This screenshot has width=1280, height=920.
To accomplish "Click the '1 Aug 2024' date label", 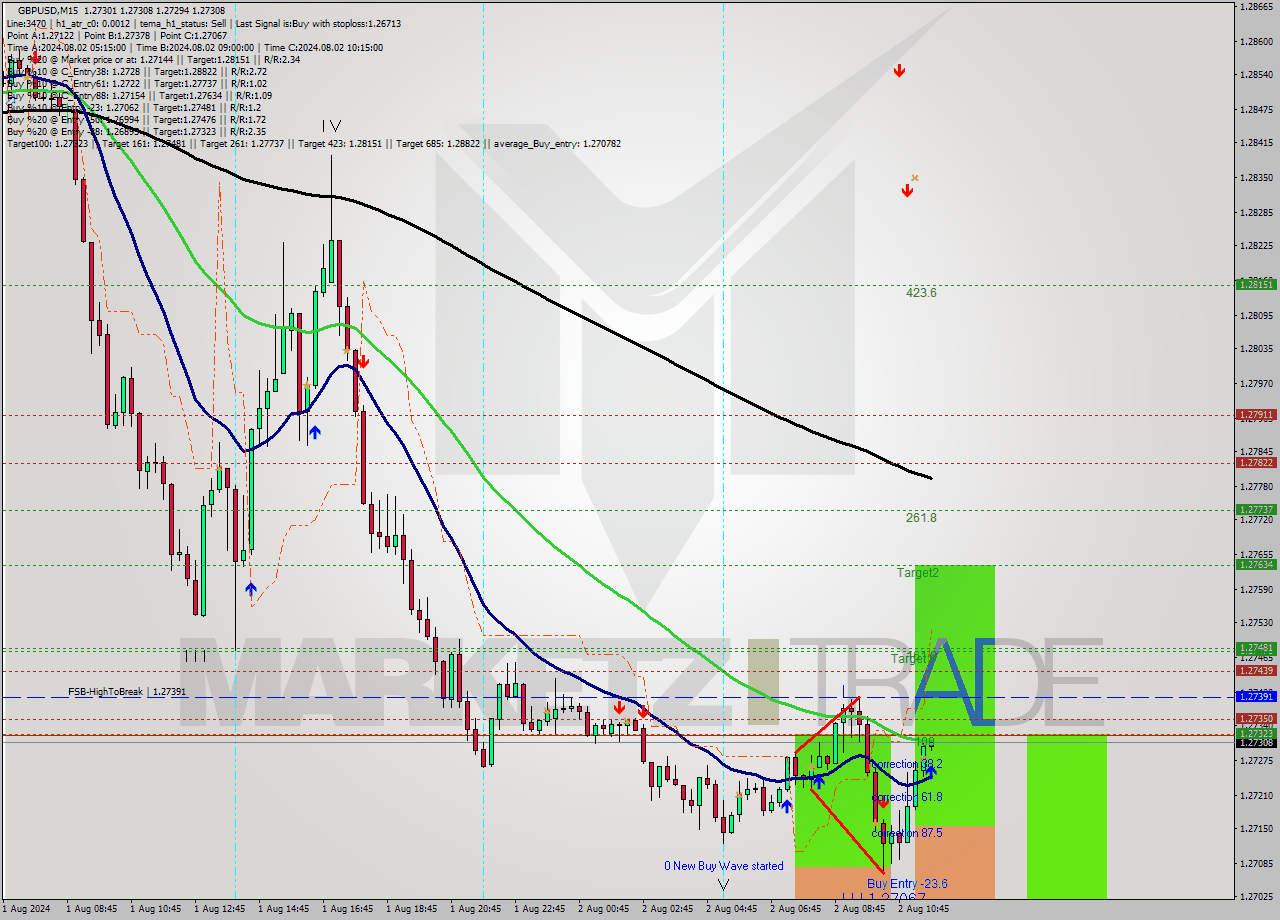I will click(x=24, y=909).
